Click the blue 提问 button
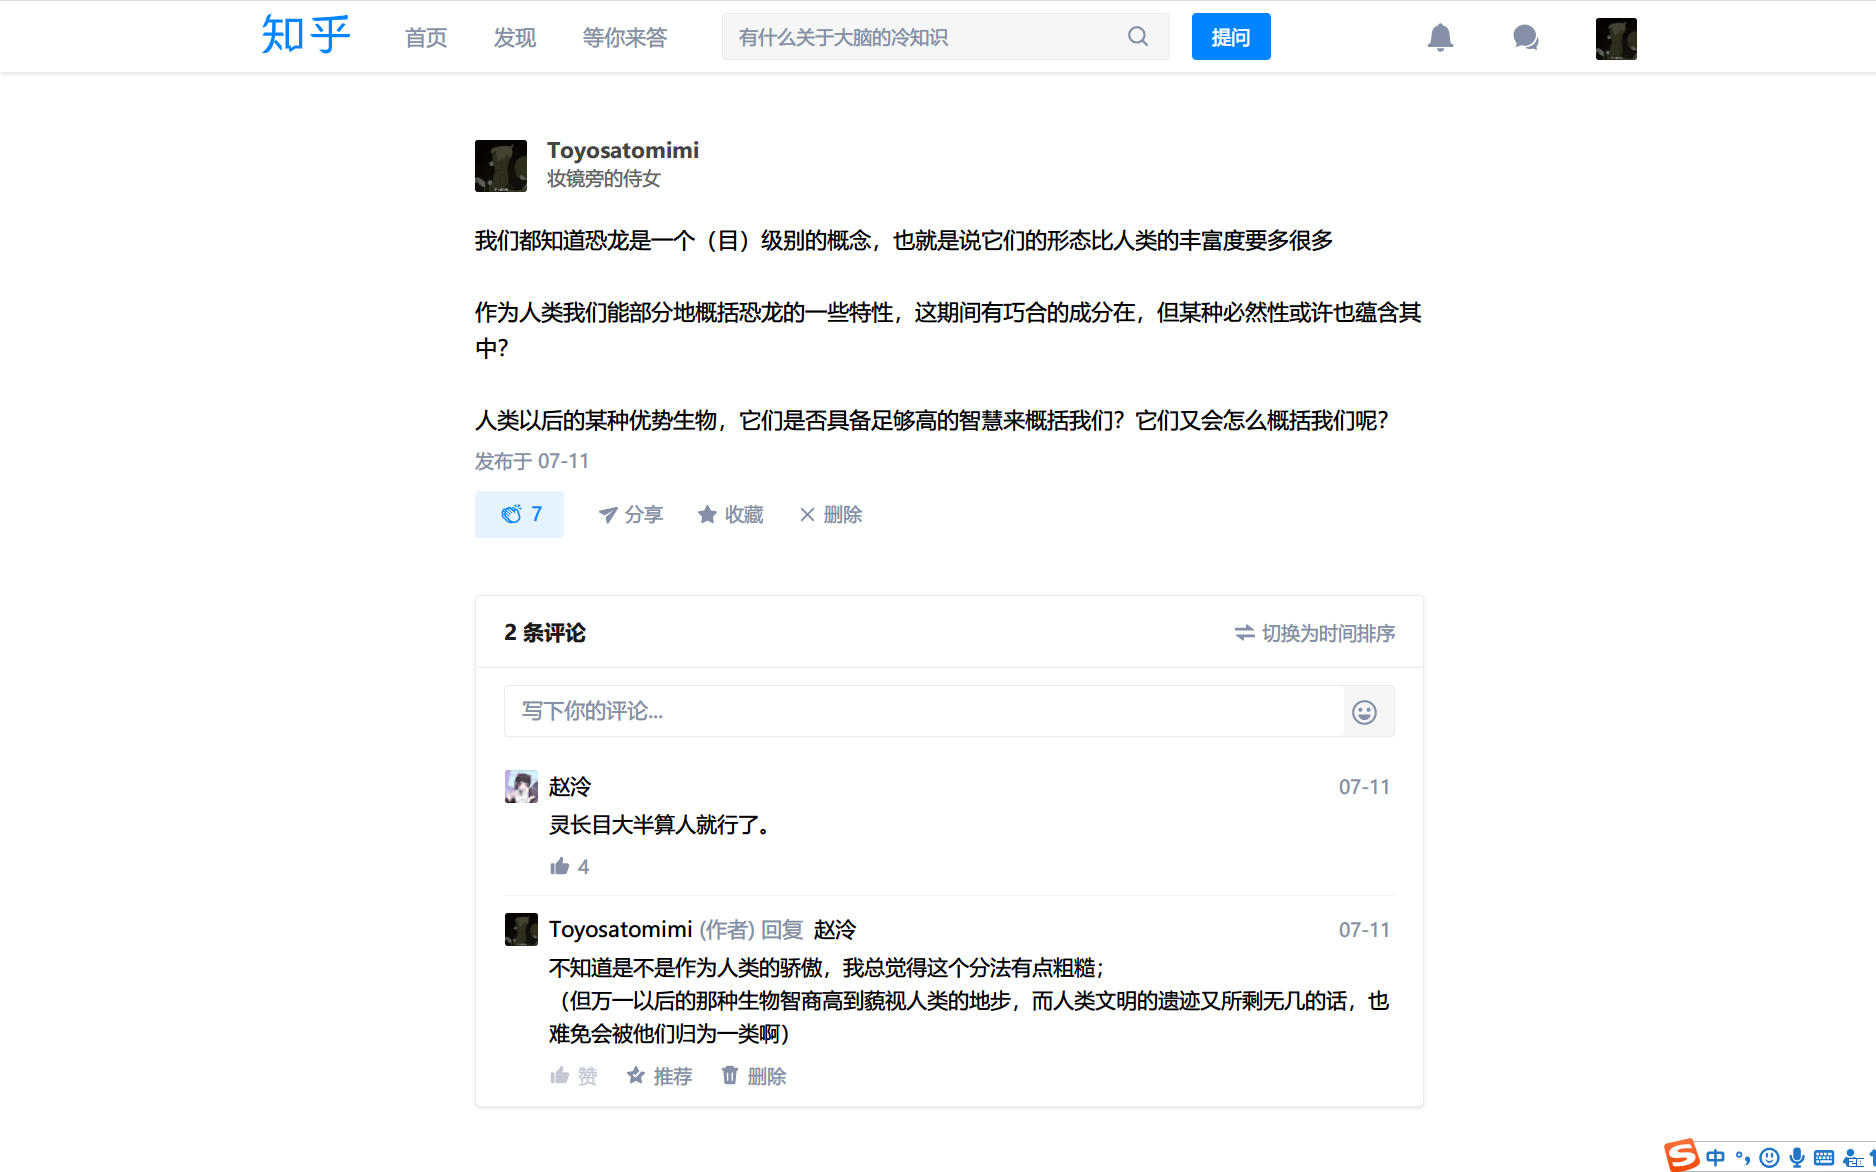This screenshot has width=1876, height=1172. click(1230, 37)
